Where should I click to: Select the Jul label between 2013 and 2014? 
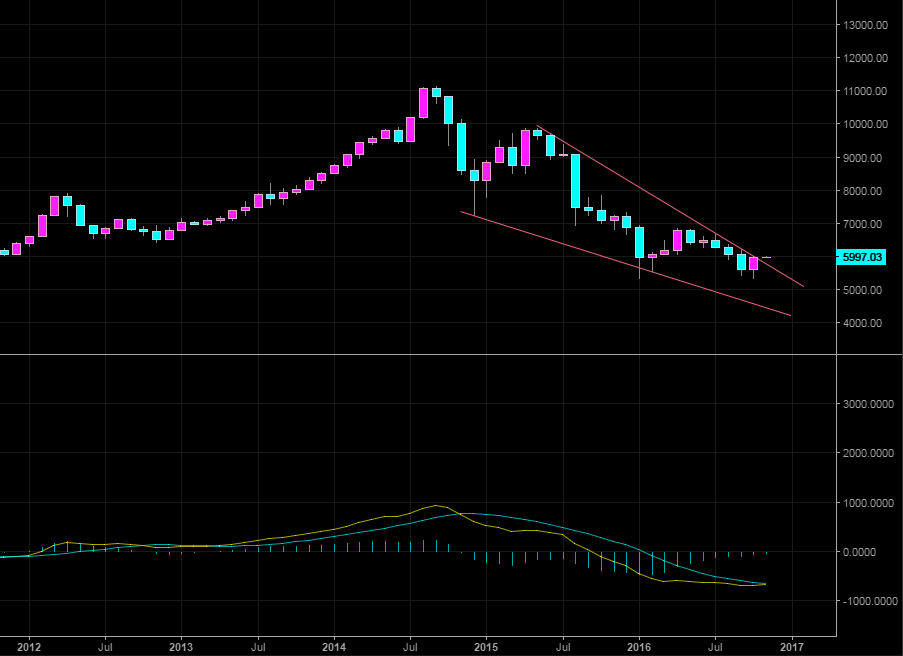(x=257, y=647)
